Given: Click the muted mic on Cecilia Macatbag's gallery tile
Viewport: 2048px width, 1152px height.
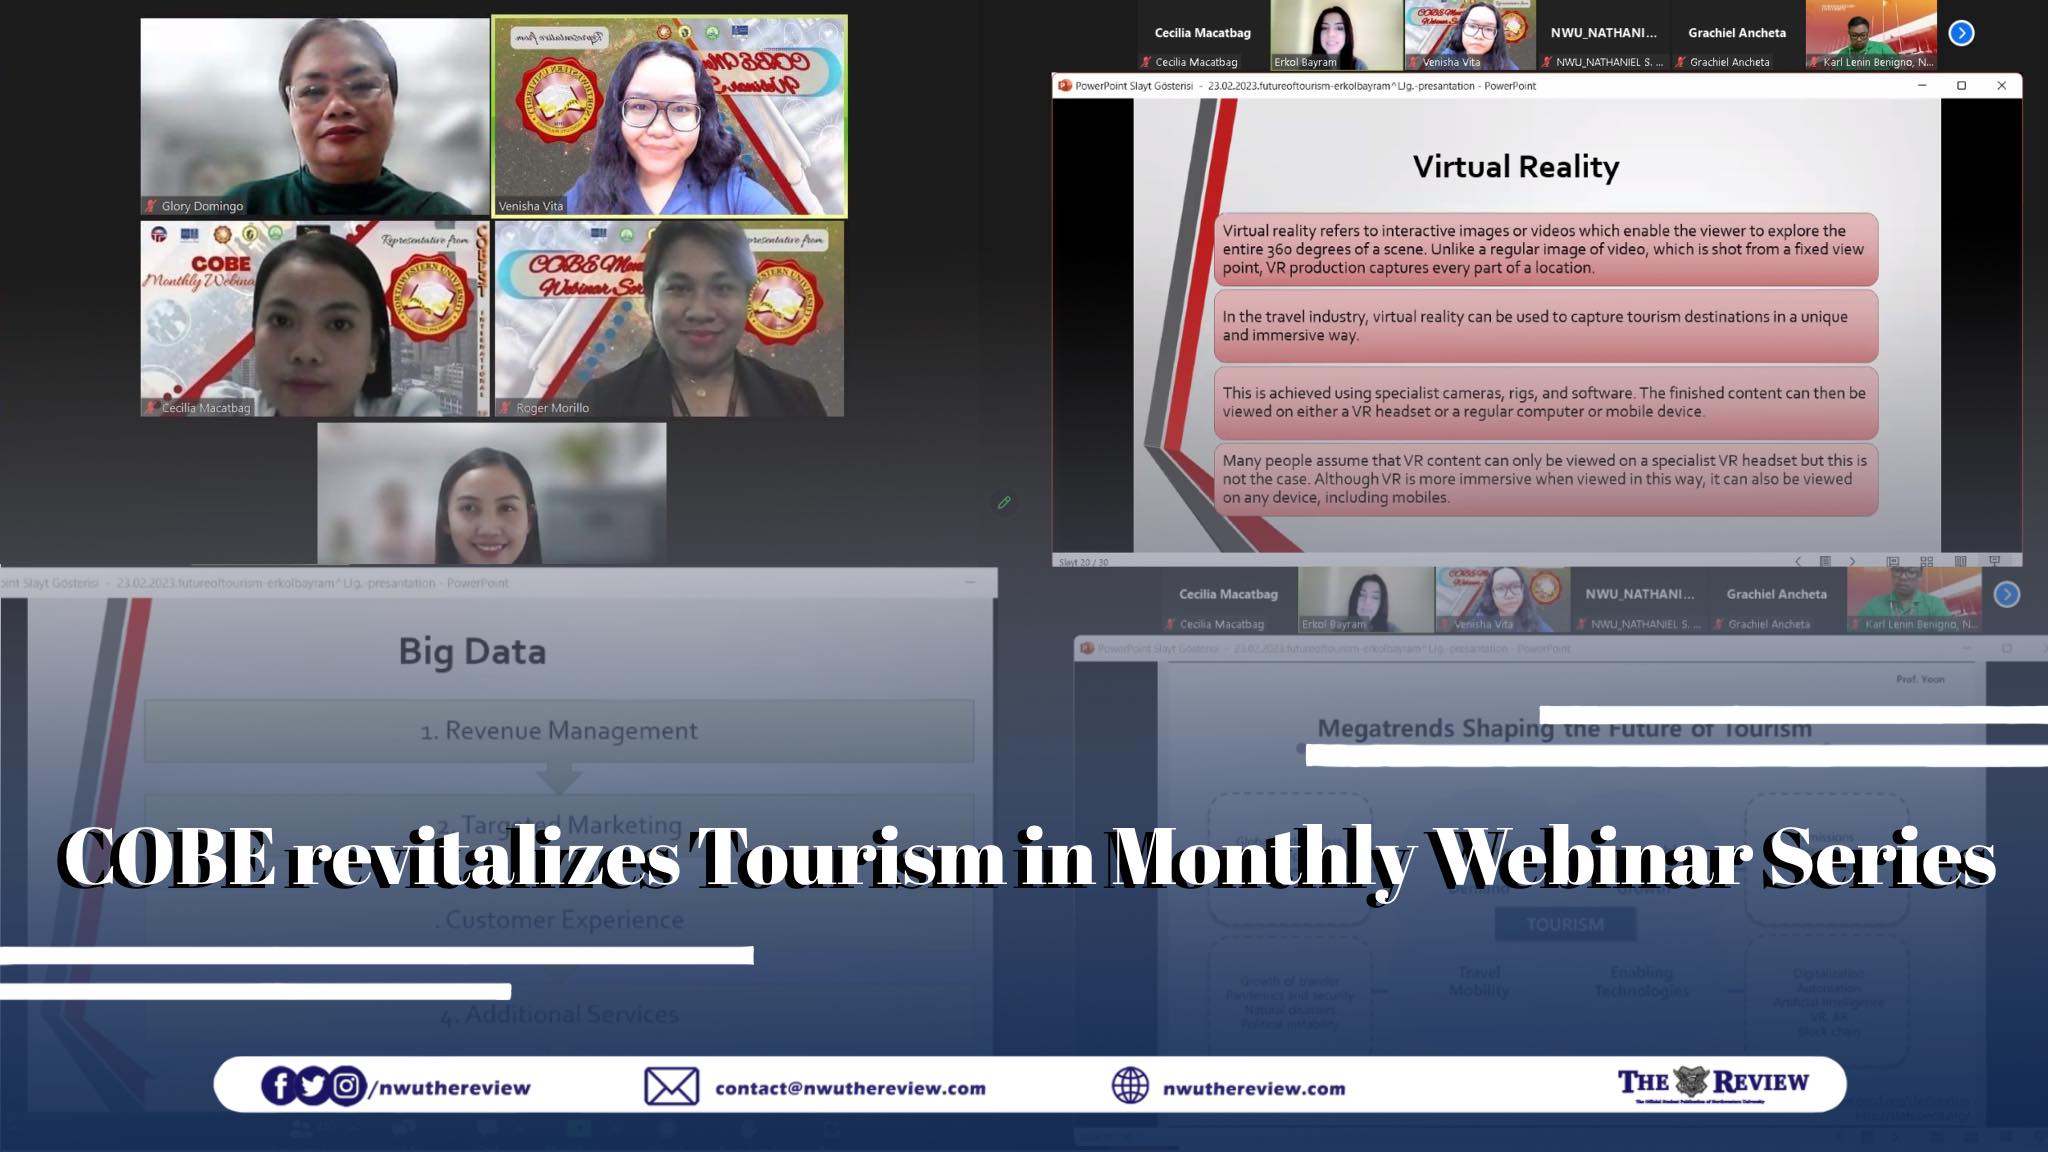Looking at the screenshot, I should click(151, 408).
